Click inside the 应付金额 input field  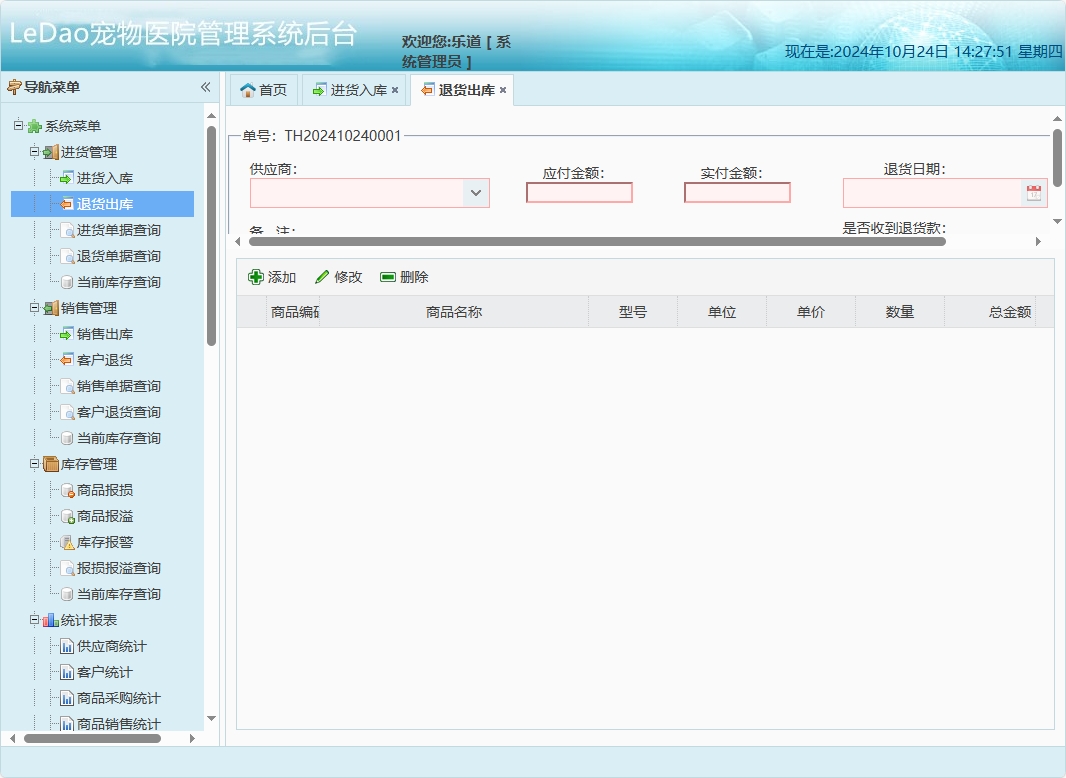pyautogui.click(x=579, y=192)
